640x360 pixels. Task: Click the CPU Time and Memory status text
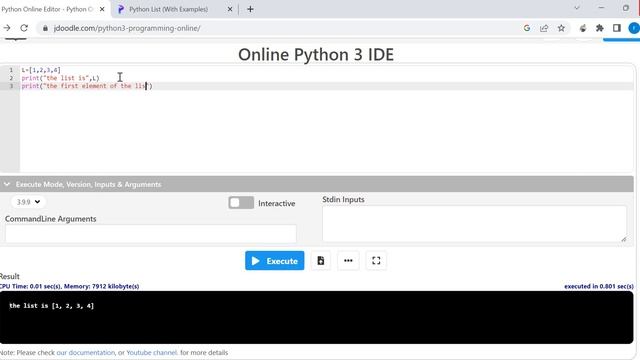click(x=69, y=286)
